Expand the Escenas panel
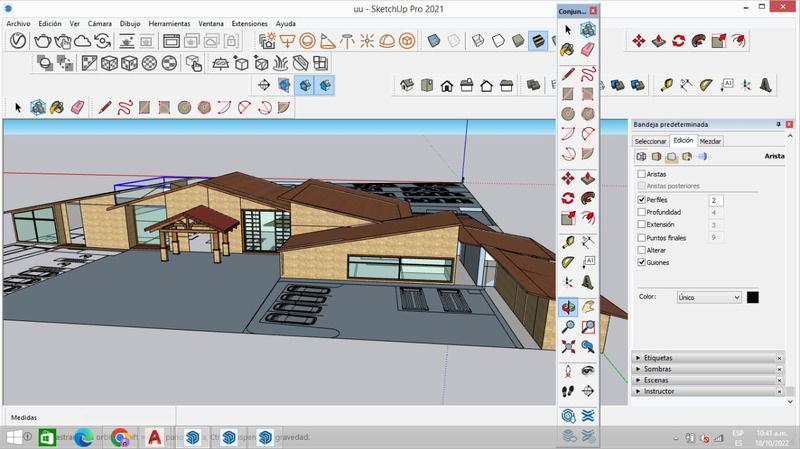 [707, 380]
